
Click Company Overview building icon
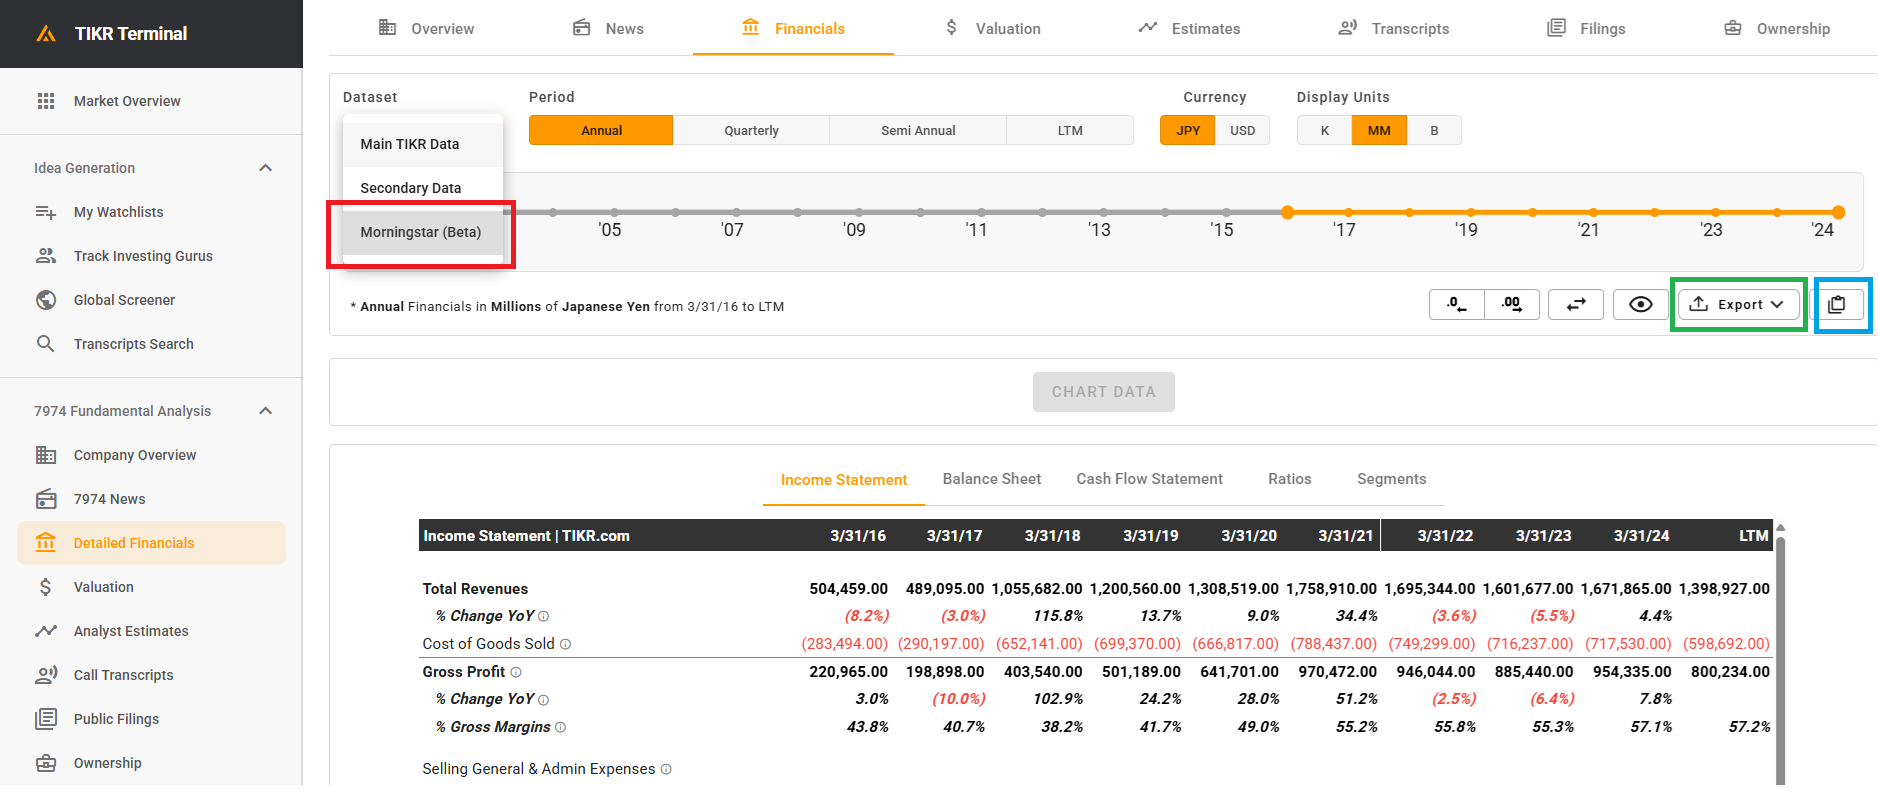point(46,455)
